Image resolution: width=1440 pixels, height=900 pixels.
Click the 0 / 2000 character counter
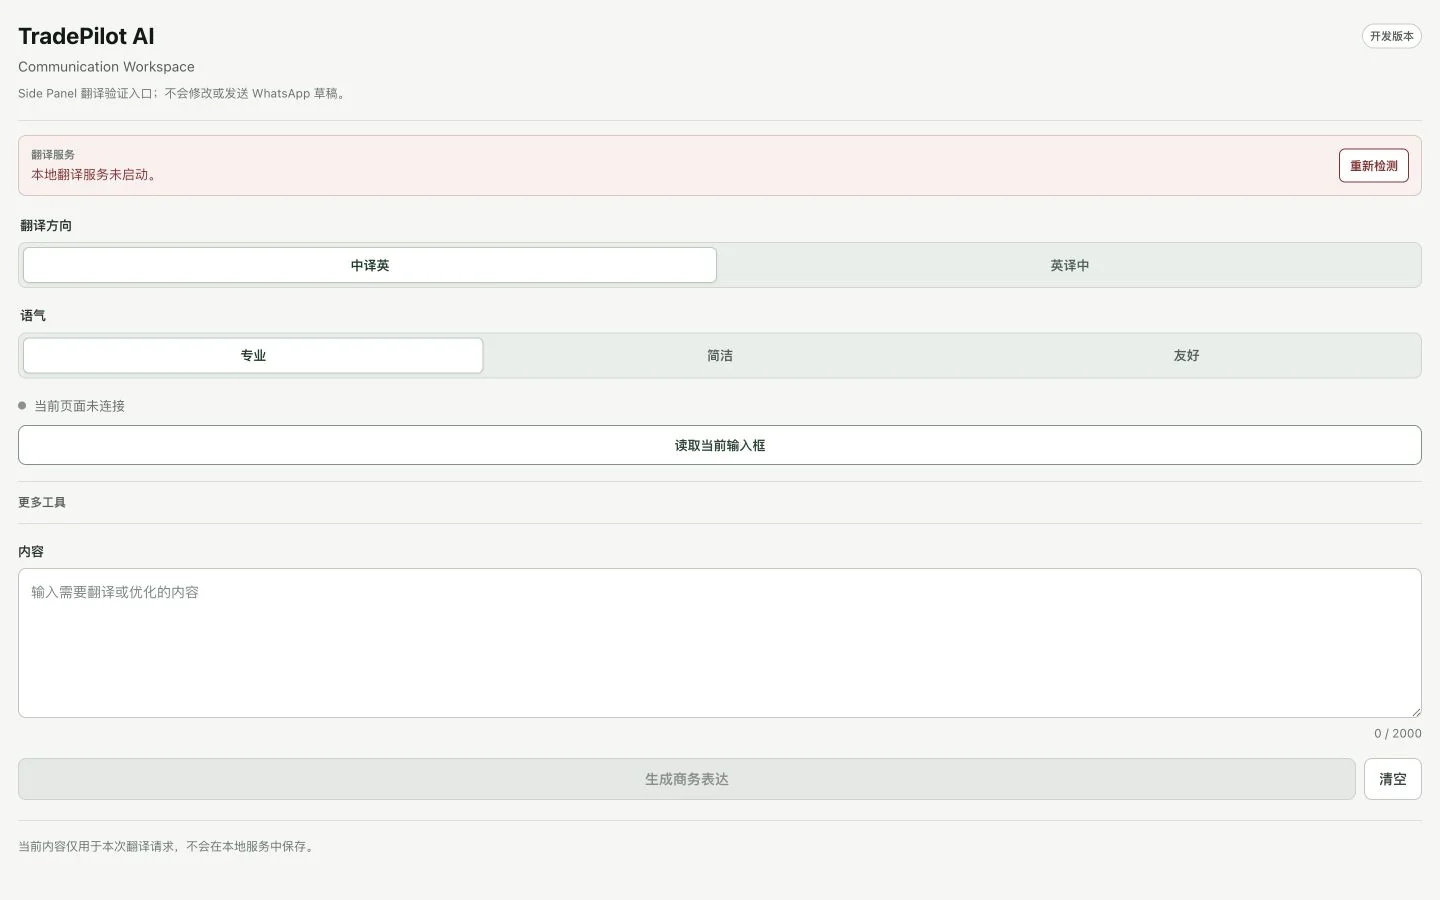[1398, 733]
